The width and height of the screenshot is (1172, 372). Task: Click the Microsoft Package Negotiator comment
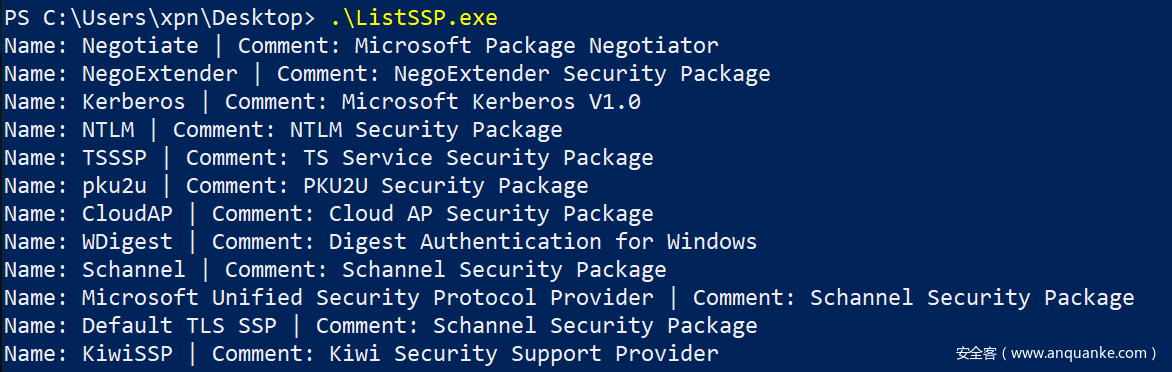point(537,46)
